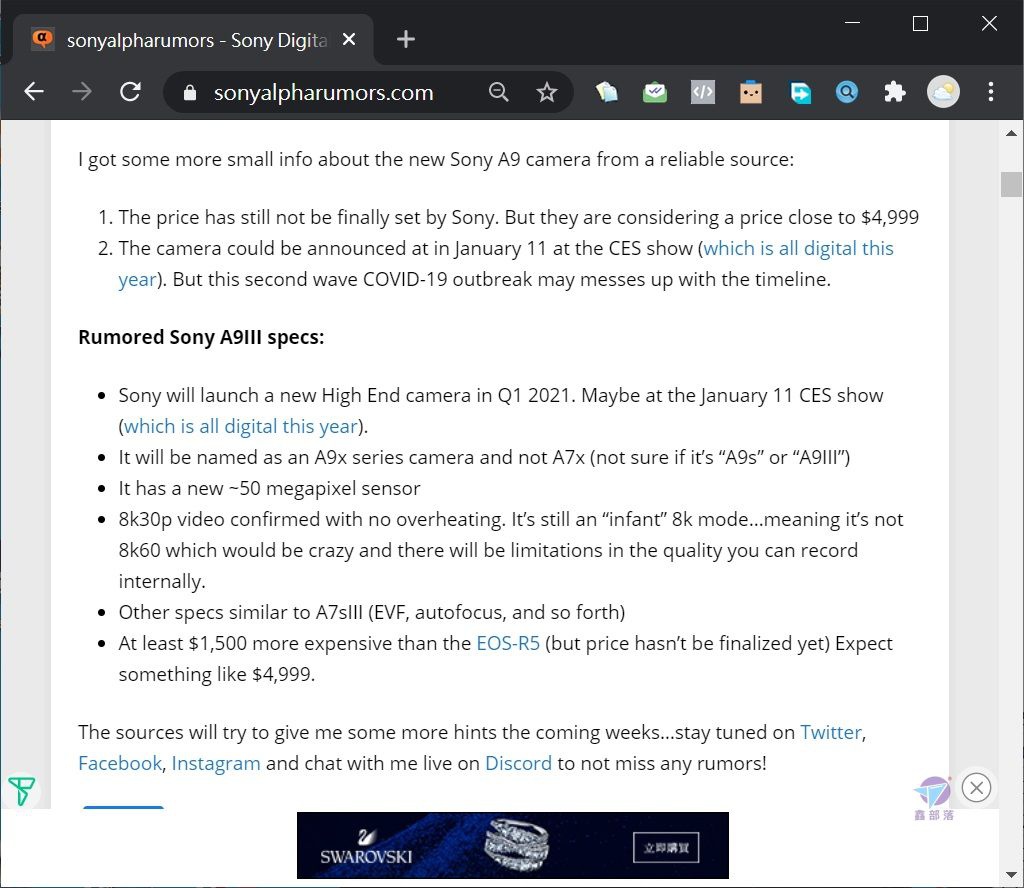Minimize the Chrome window
This screenshot has width=1024, height=888.
(852, 24)
